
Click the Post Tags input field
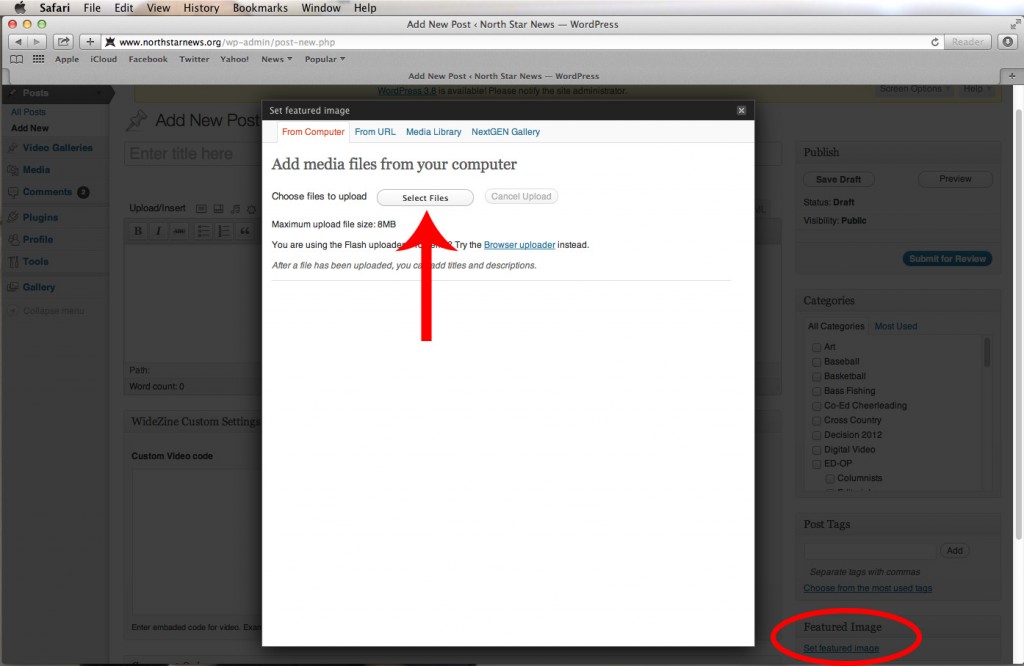(x=870, y=550)
